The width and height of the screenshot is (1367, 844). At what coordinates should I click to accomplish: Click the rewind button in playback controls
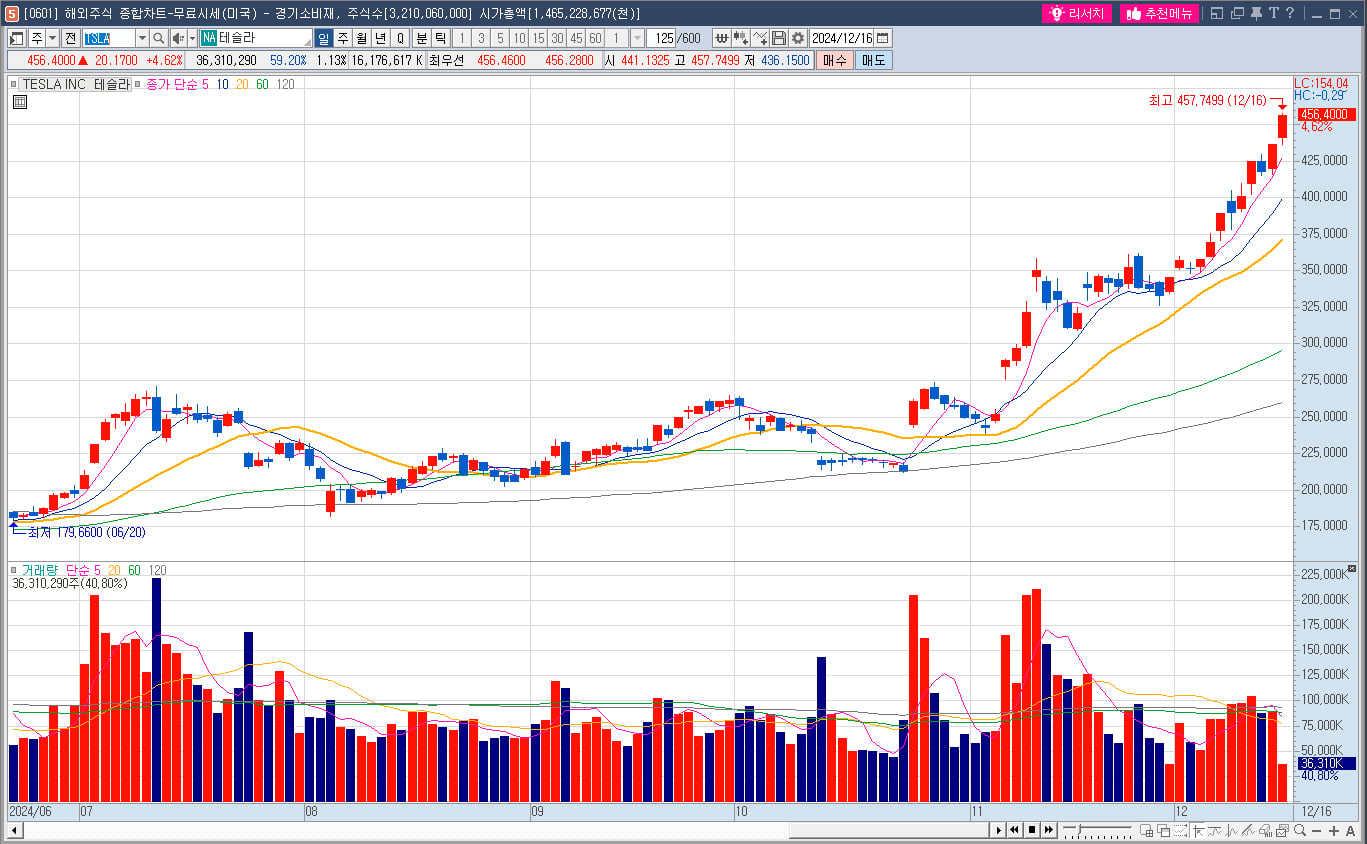pos(1014,830)
